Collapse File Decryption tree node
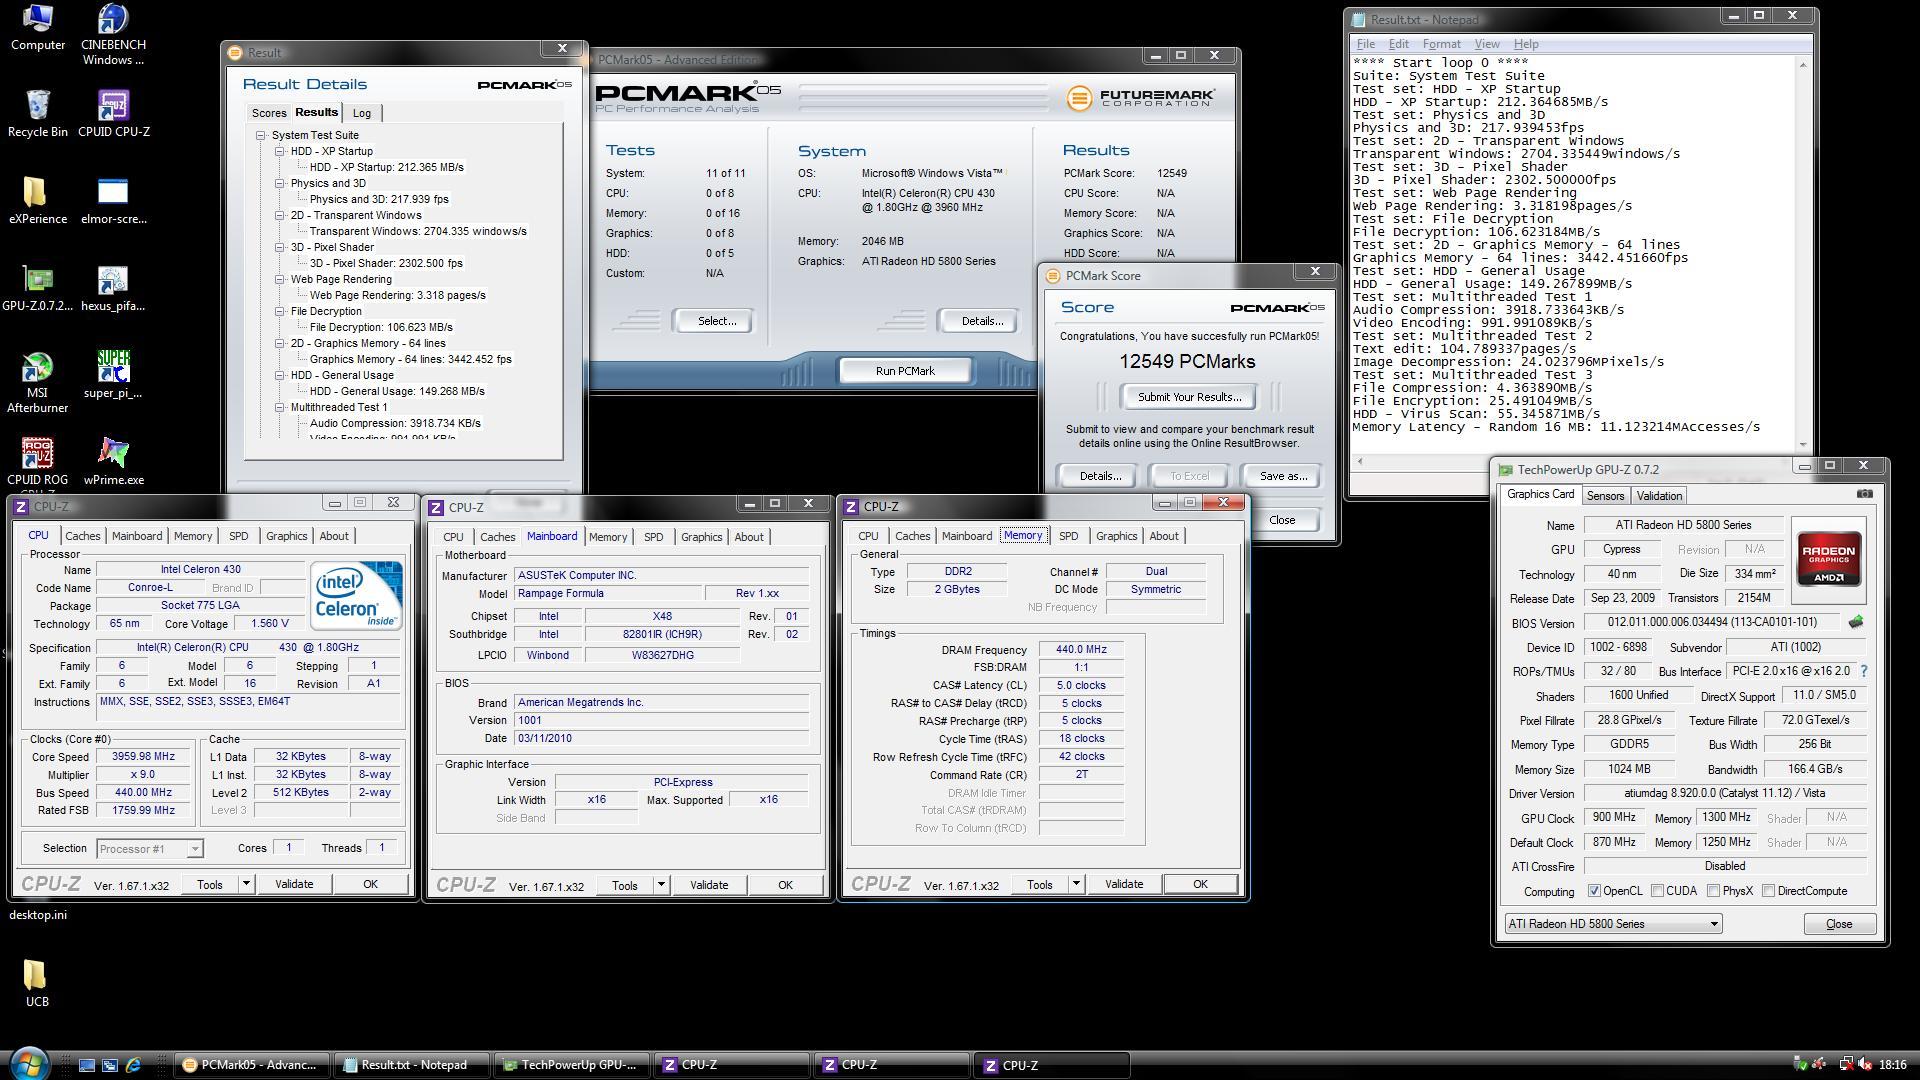 [x=280, y=311]
